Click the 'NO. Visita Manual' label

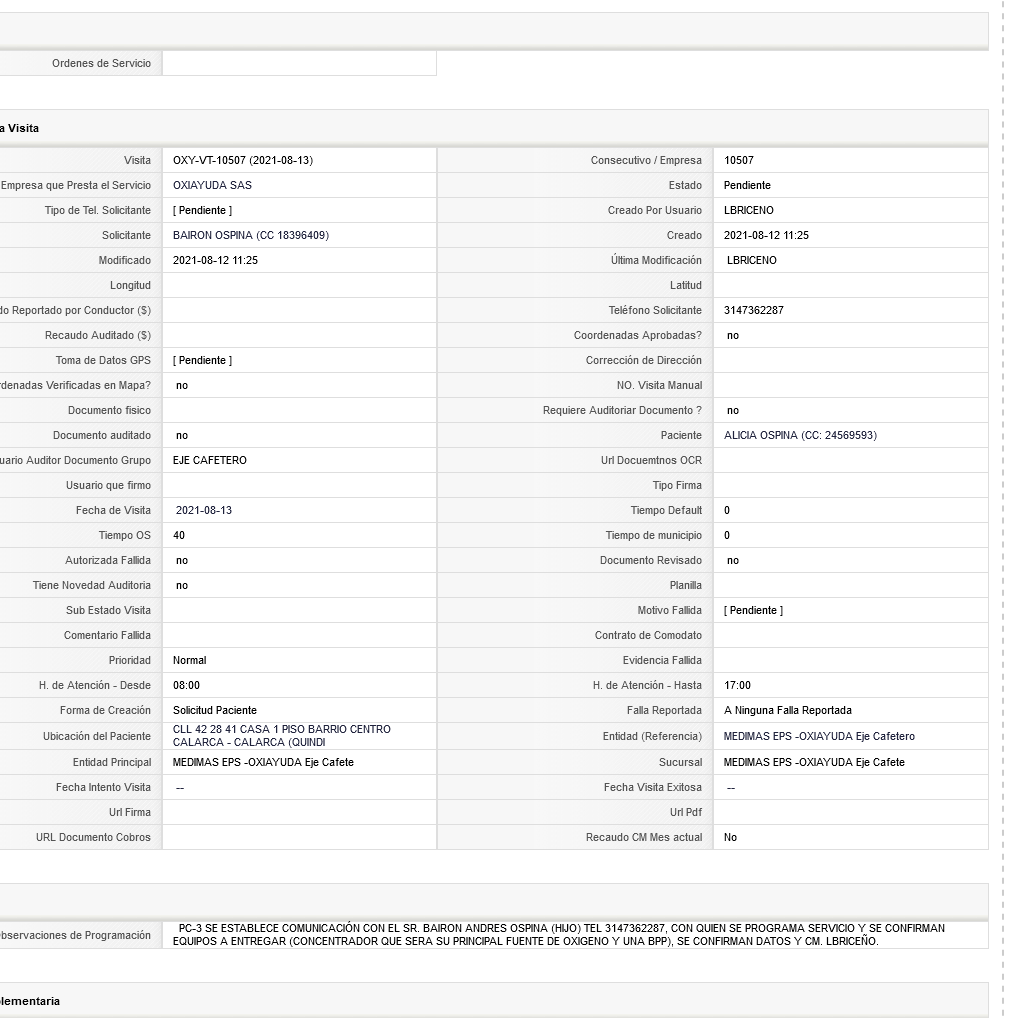[x=660, y=386]
